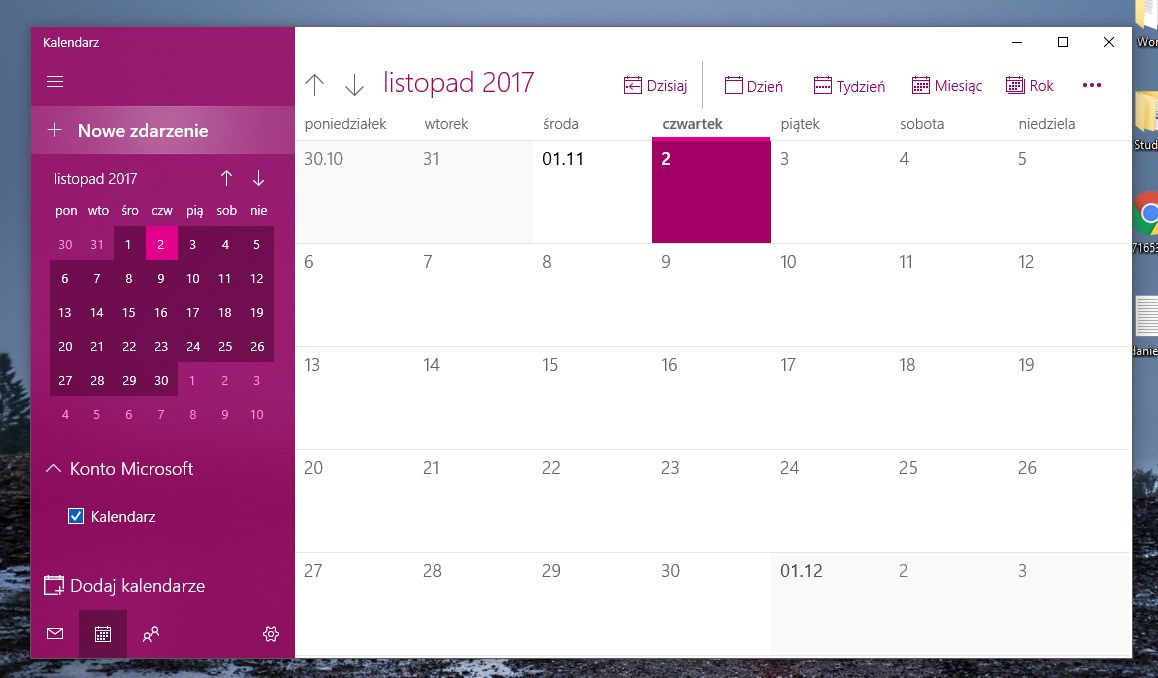Go to next month in mini calendar
This screenshot has height=678, width=1158.
258,178
